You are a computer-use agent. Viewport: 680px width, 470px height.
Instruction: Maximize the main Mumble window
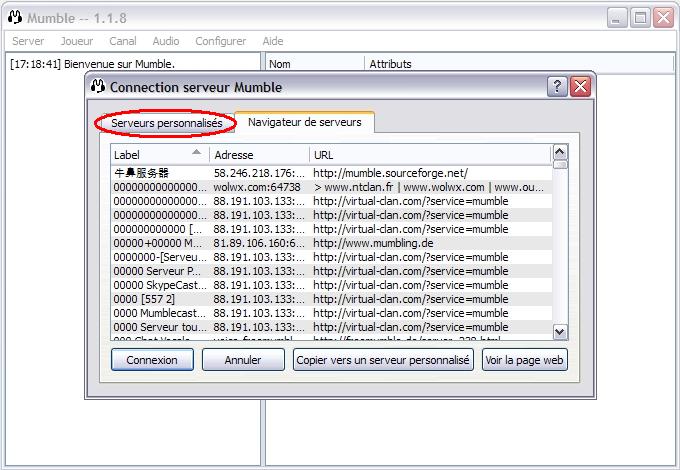click(x=640, y=18)
